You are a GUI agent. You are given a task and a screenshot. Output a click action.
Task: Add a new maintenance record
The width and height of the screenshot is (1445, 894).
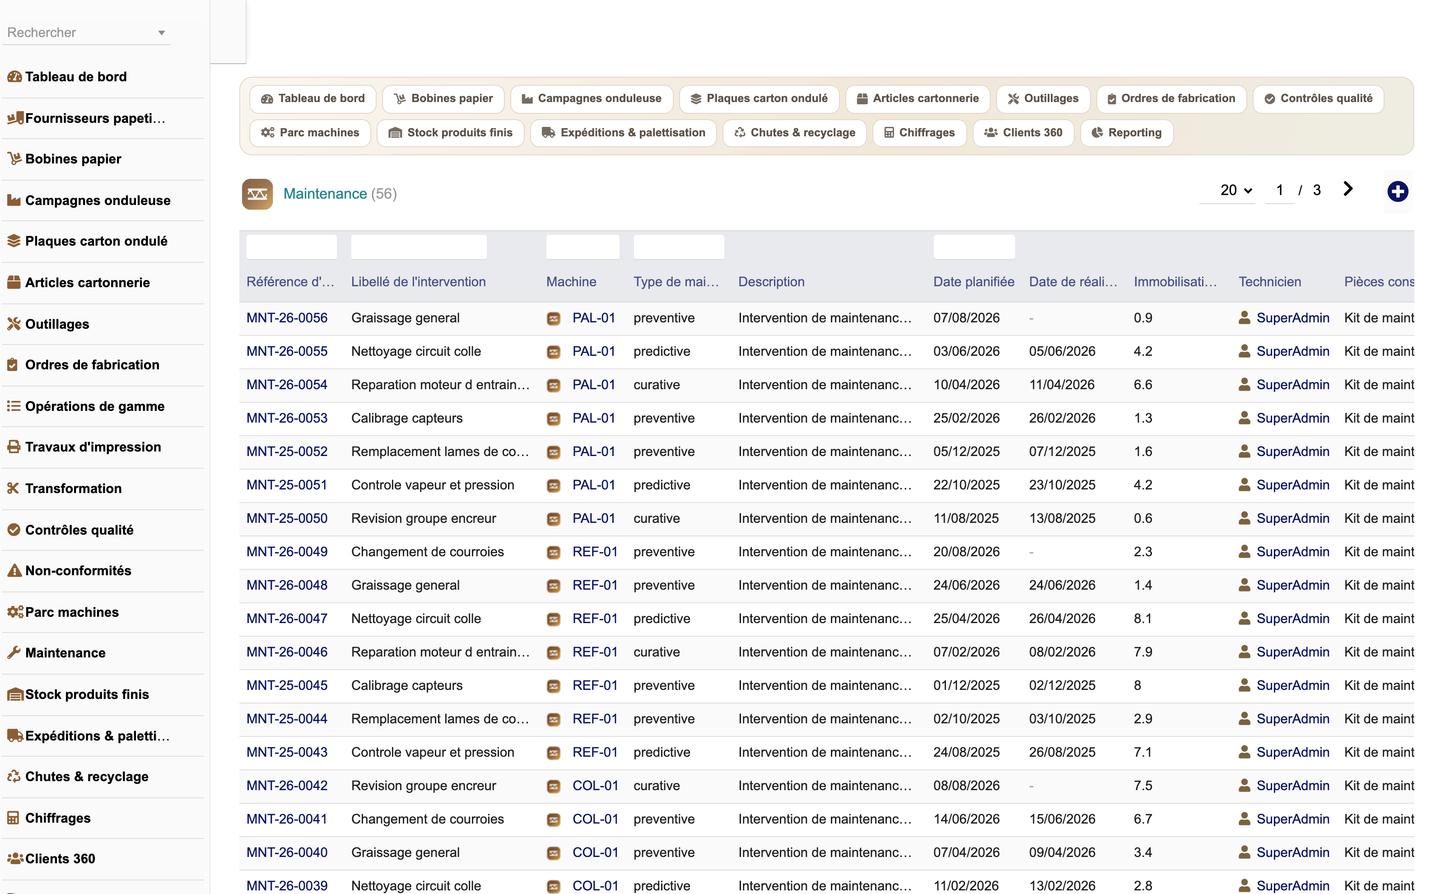tap(1398, 191)
